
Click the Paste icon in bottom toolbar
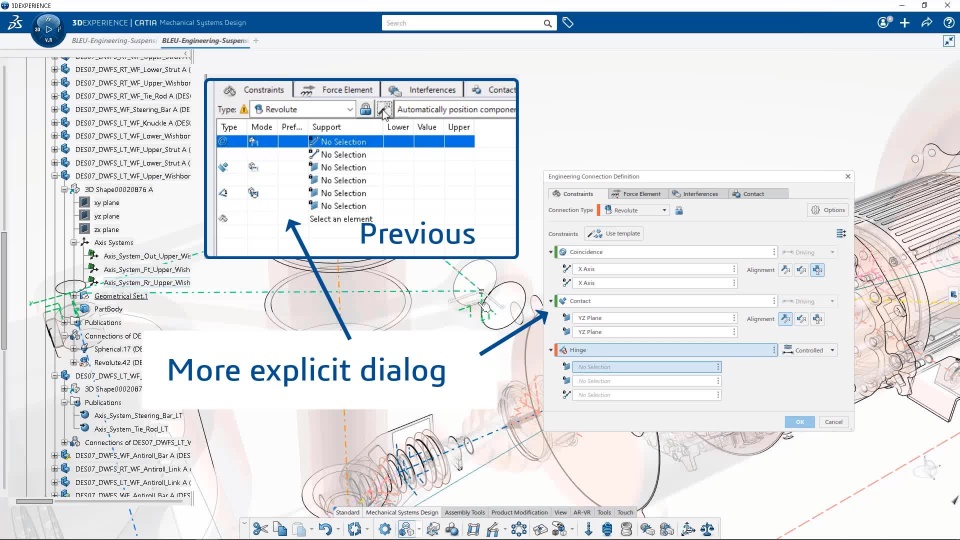pos(299,529)
